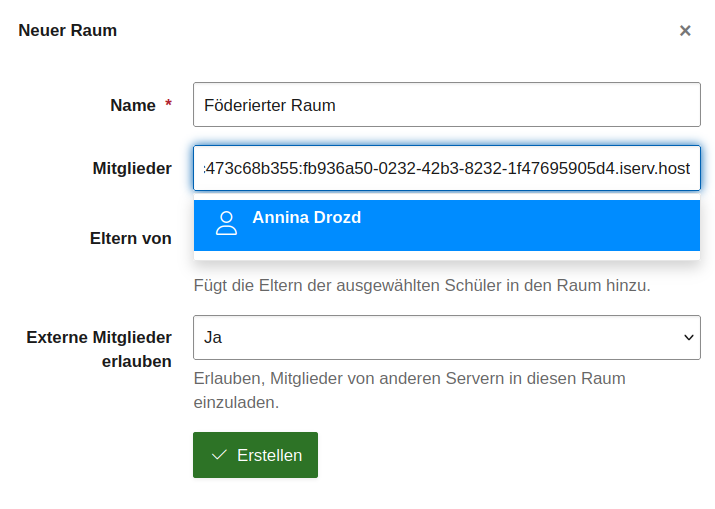This screenshot has width=715, height=509.
Task: Click the Eltern von label
Action: [130, 238]
